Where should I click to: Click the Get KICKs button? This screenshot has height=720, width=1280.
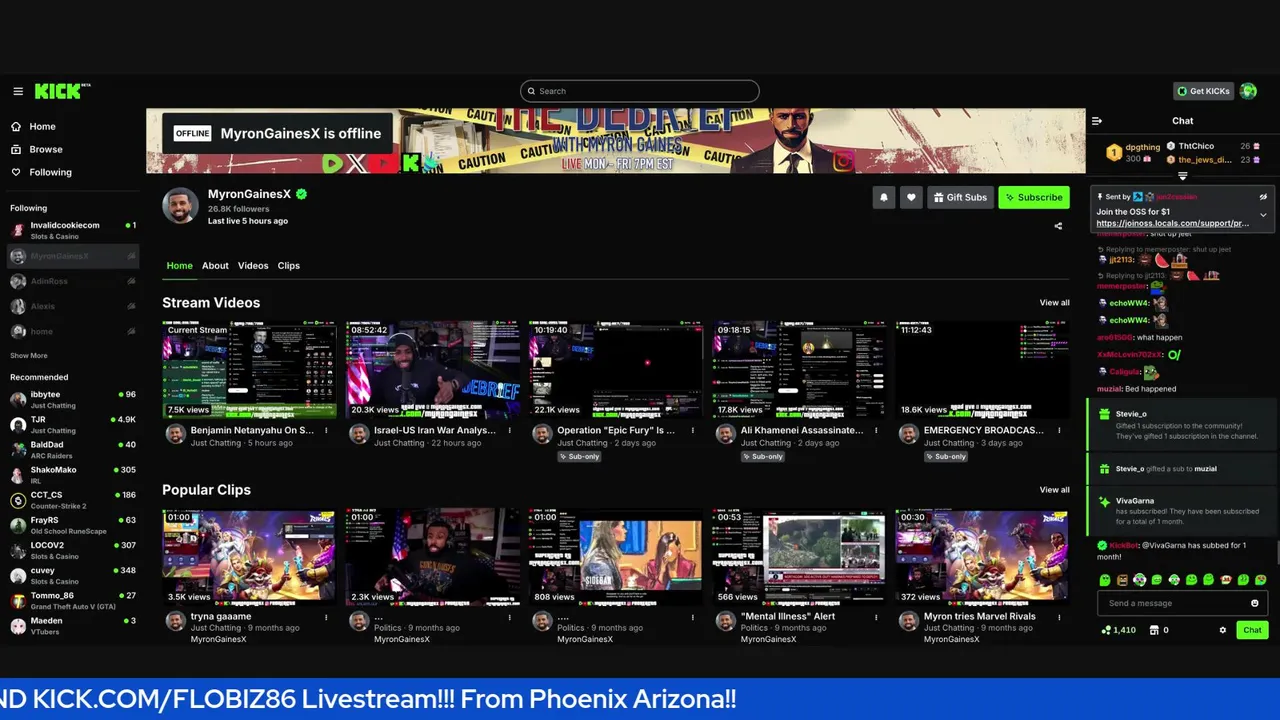tap(1203, 91)
